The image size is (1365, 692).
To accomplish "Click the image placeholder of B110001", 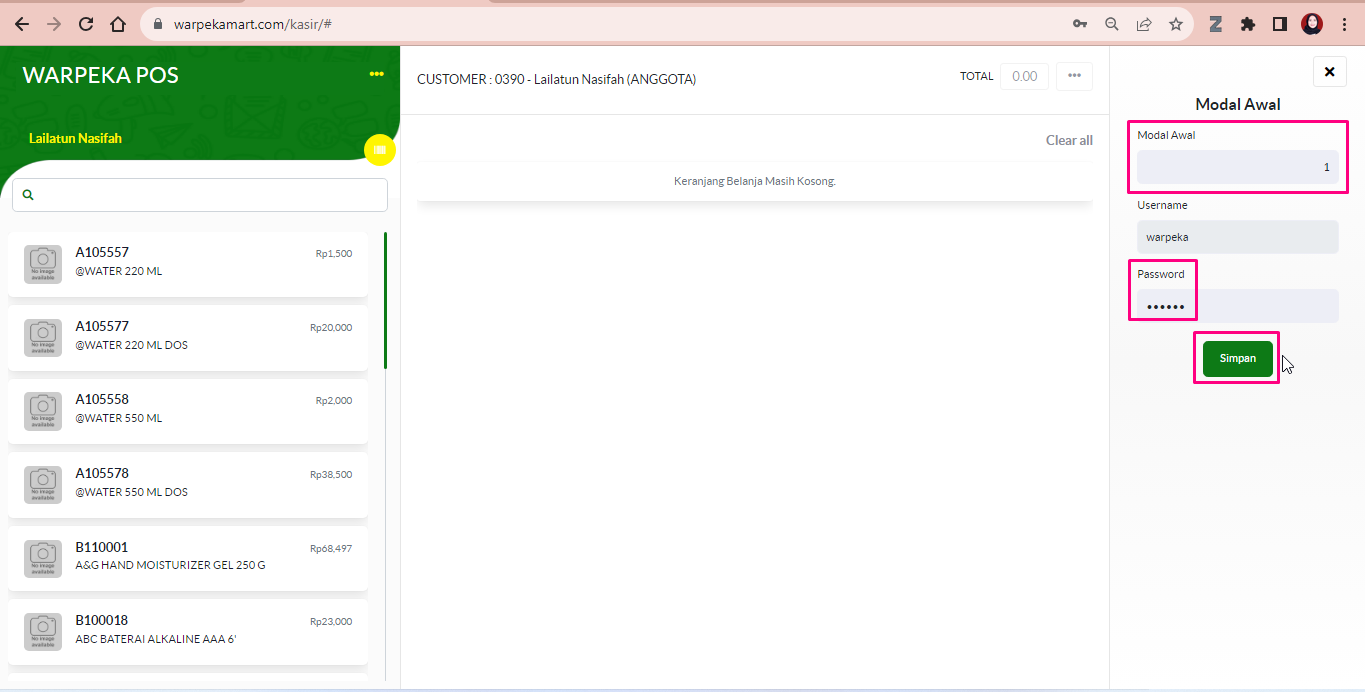I will pyautogui.click(x=43, y=558).
